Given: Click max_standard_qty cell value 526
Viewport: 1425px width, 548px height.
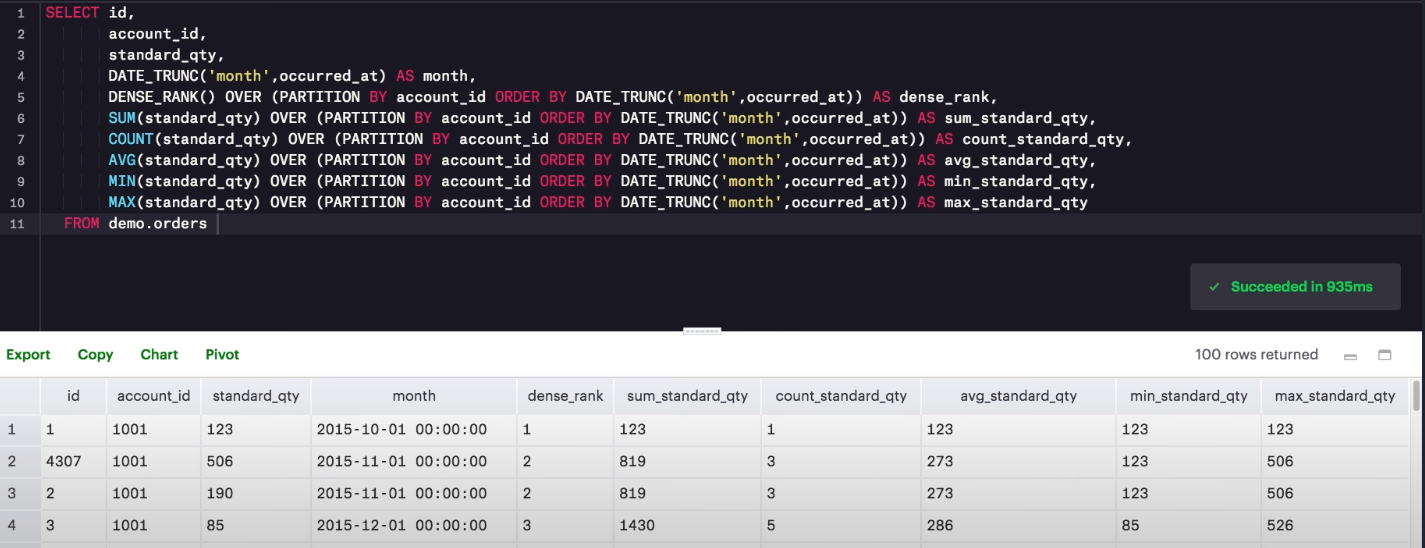Looking at the screenshot, I should [1335, 525].
